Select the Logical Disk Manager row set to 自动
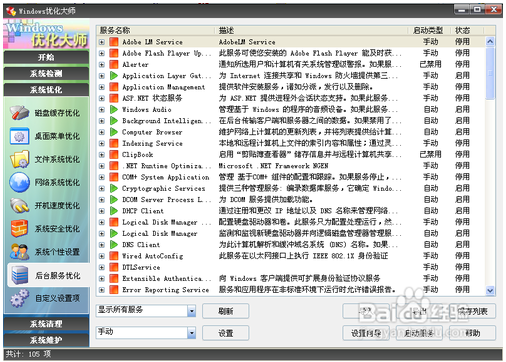Screen dimensions: 506x362 click(291, 233)
